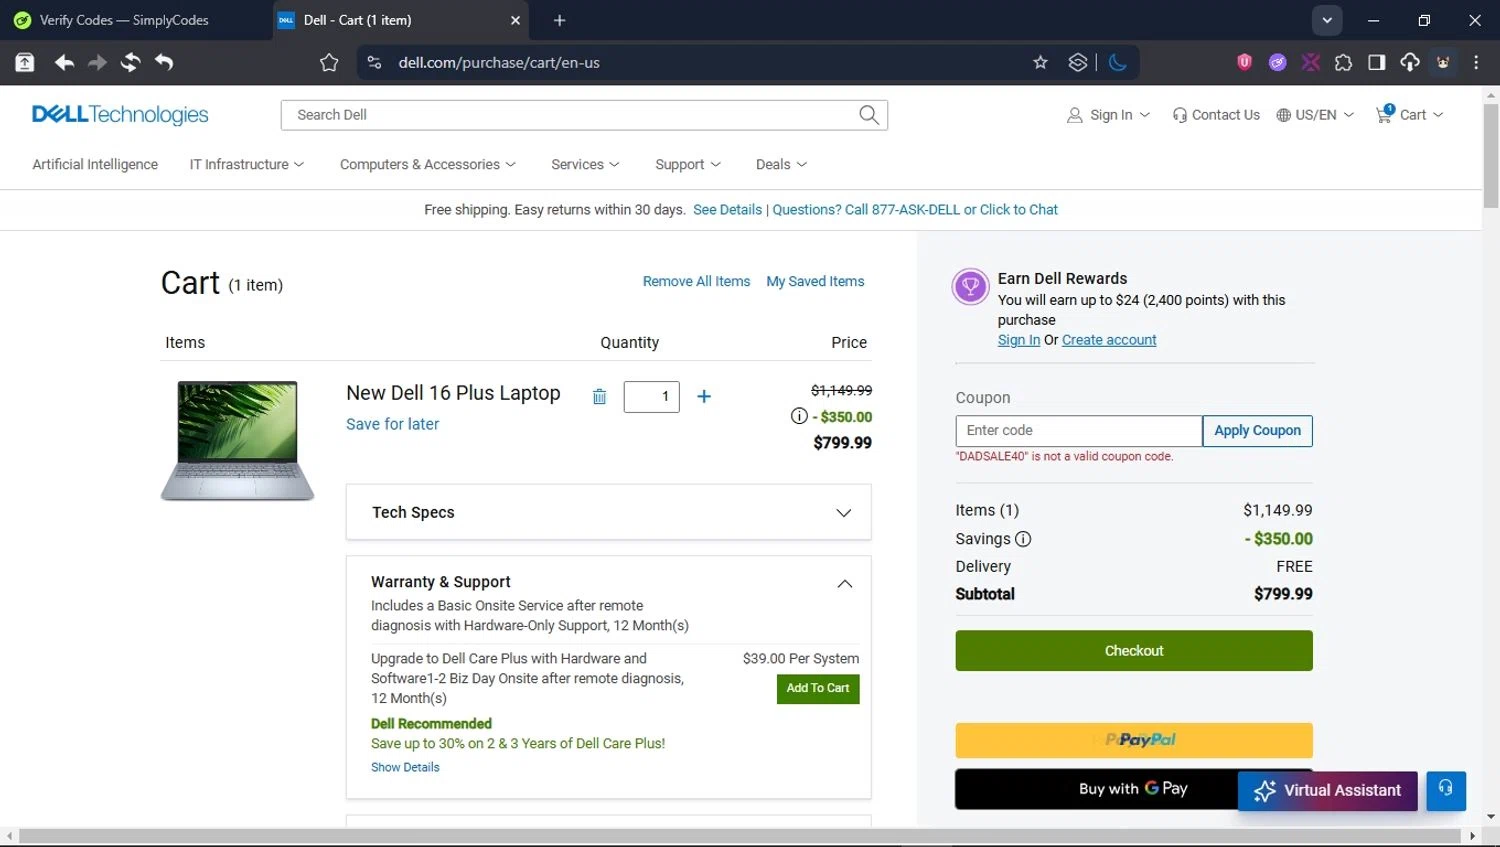Expand the Support menu

coord(688,164)
